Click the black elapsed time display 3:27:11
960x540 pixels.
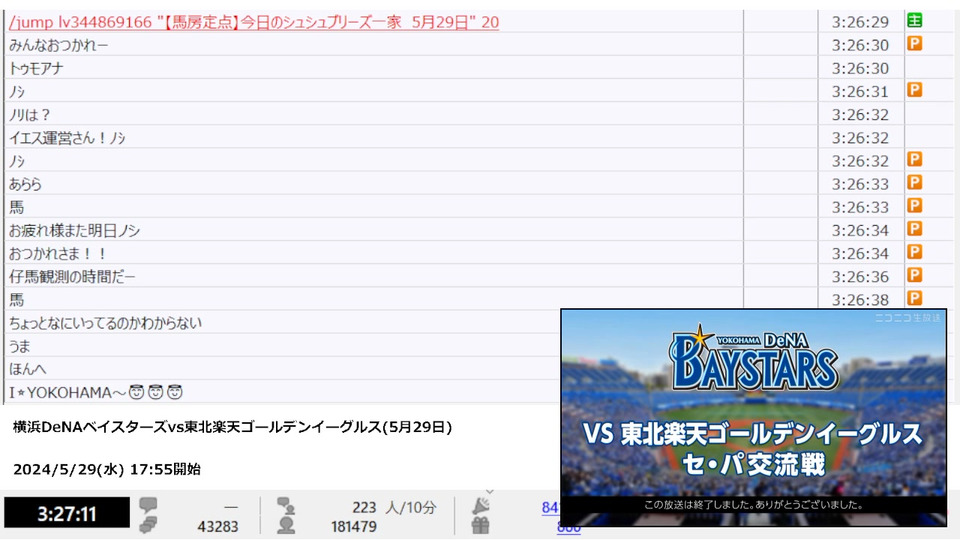click(67, 513)
